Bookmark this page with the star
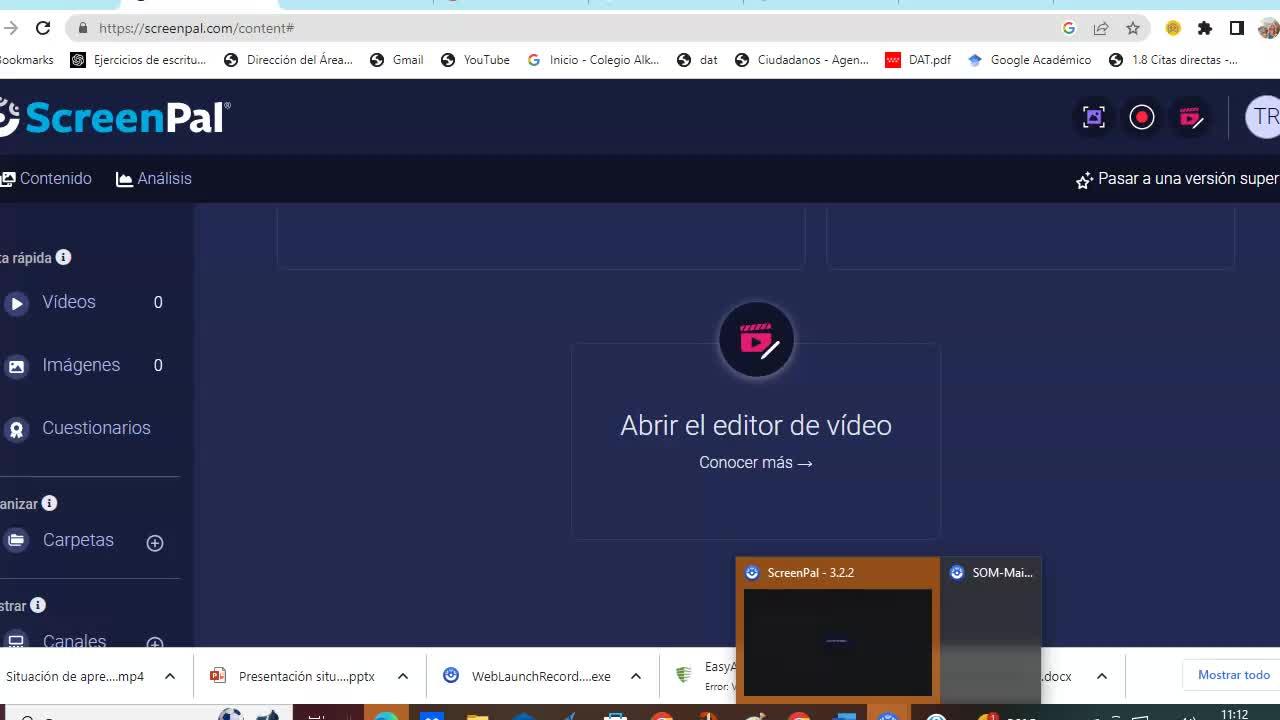Image resolution: width=1280 pixels, height=720 pixels. 1133,28
